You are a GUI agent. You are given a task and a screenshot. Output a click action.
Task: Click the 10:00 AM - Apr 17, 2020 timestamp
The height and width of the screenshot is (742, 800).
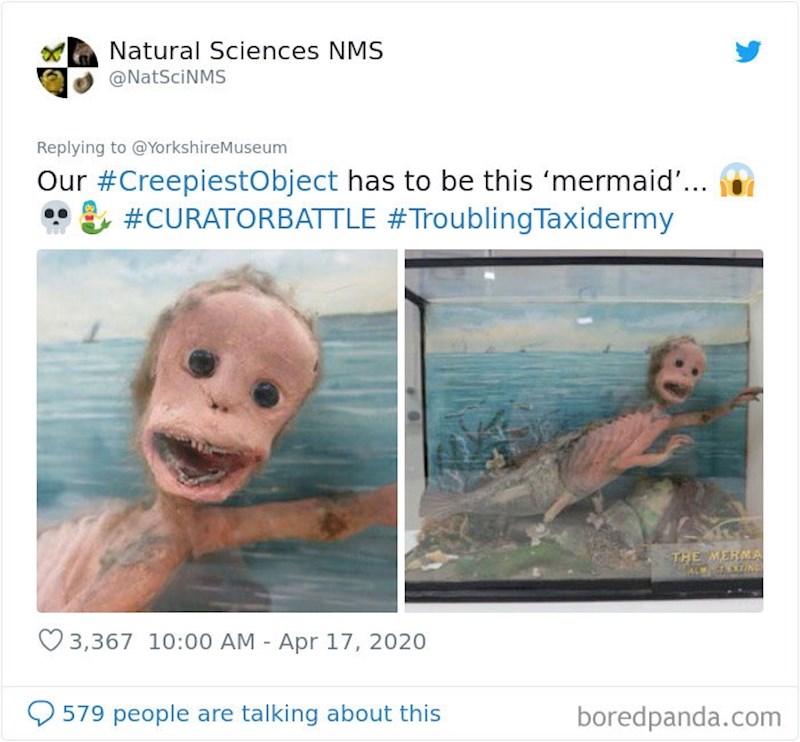[286, 641]
